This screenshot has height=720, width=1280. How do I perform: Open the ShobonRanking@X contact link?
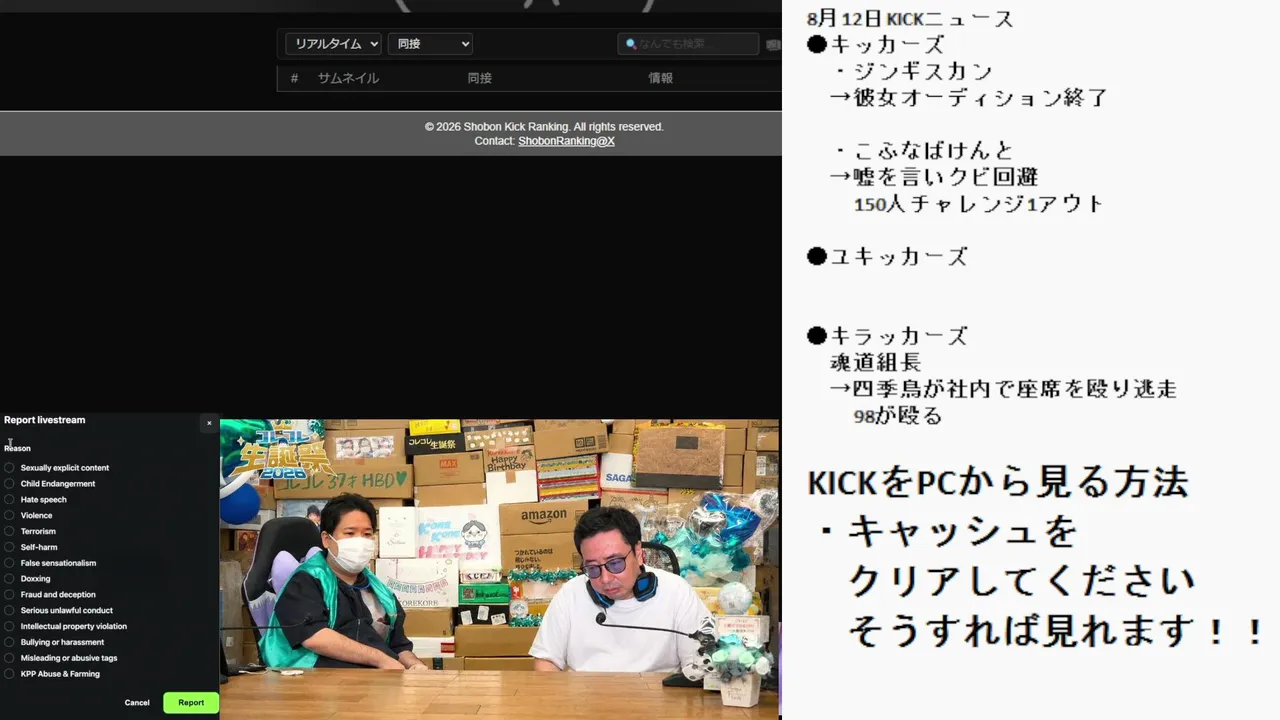(566, 142)
